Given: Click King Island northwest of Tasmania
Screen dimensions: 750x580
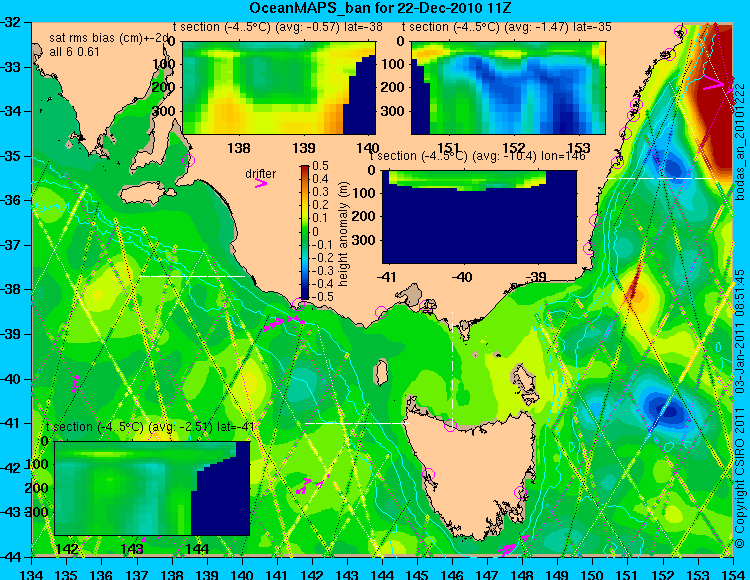Looking at the screenshot, I should click(380, 372).
